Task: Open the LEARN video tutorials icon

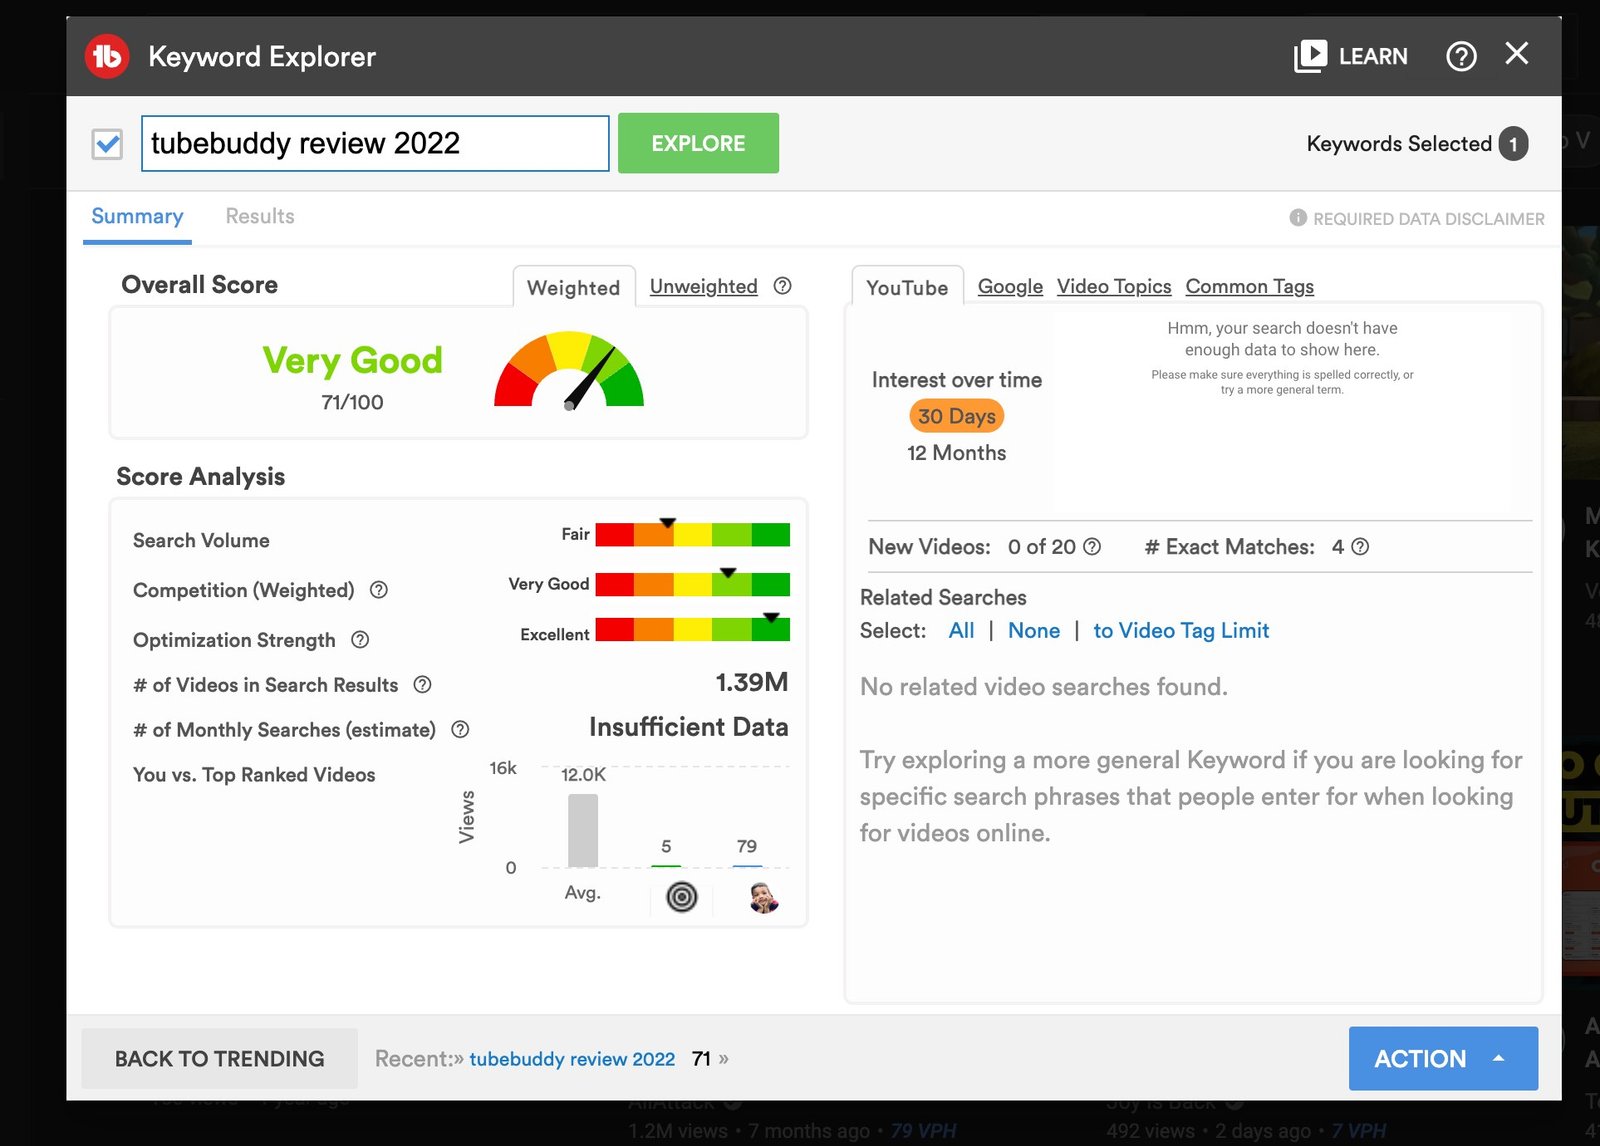Action: (1310, 56)
